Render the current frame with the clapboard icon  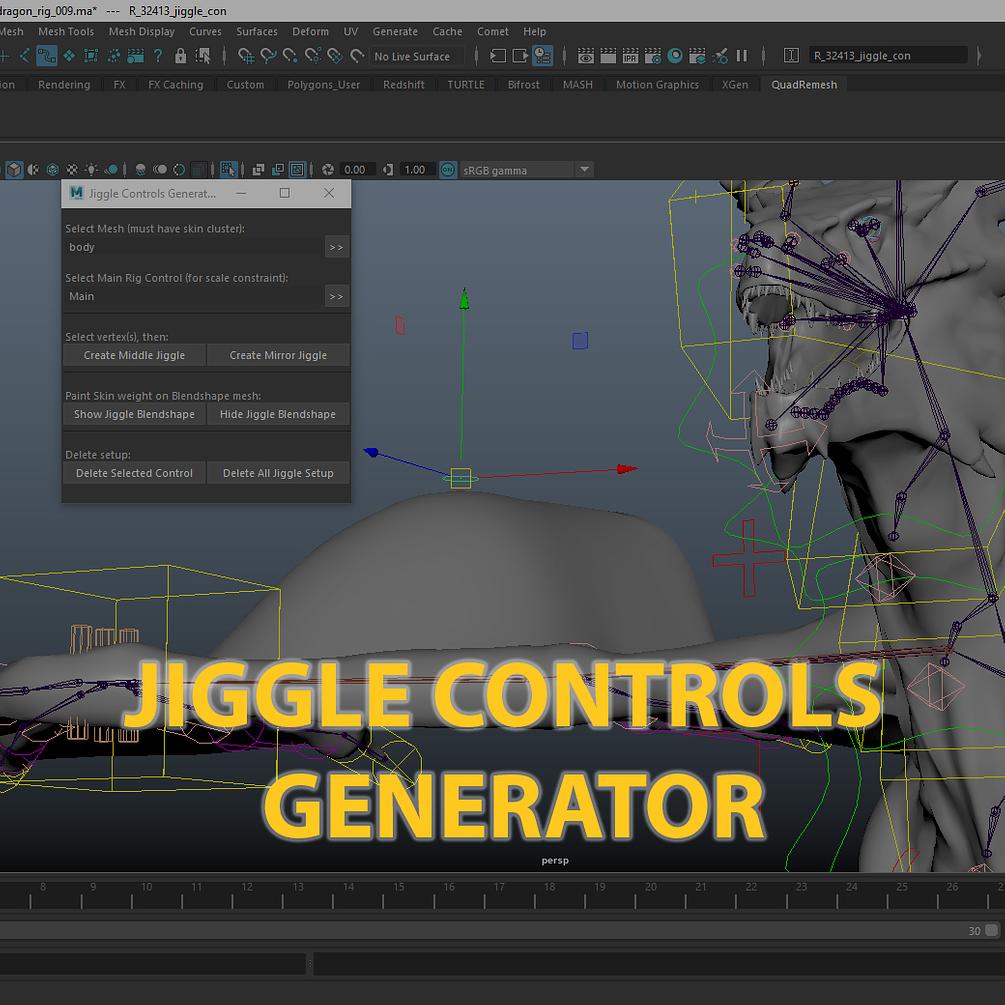pyautogui.click(x=607, y=56)
